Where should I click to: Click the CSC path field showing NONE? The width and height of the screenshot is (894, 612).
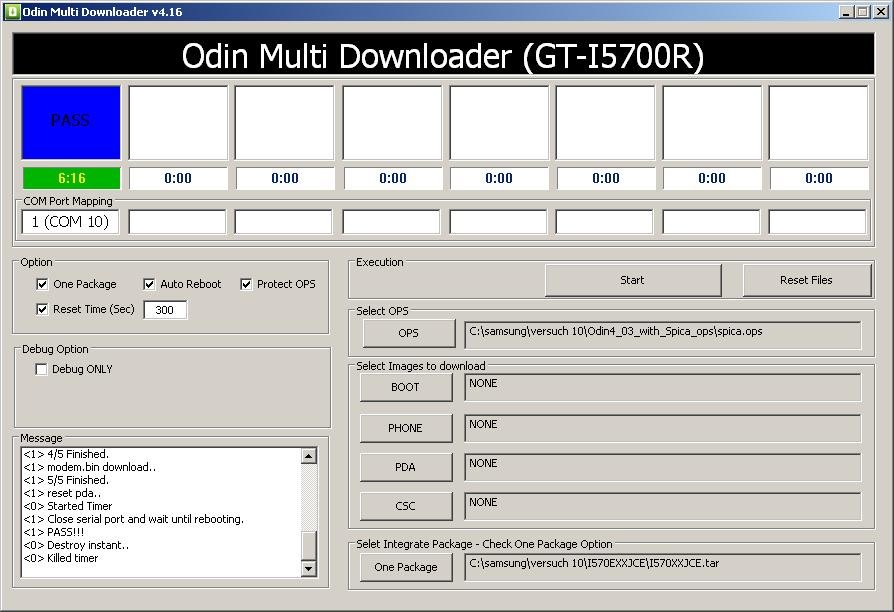(x=663, y=506)
